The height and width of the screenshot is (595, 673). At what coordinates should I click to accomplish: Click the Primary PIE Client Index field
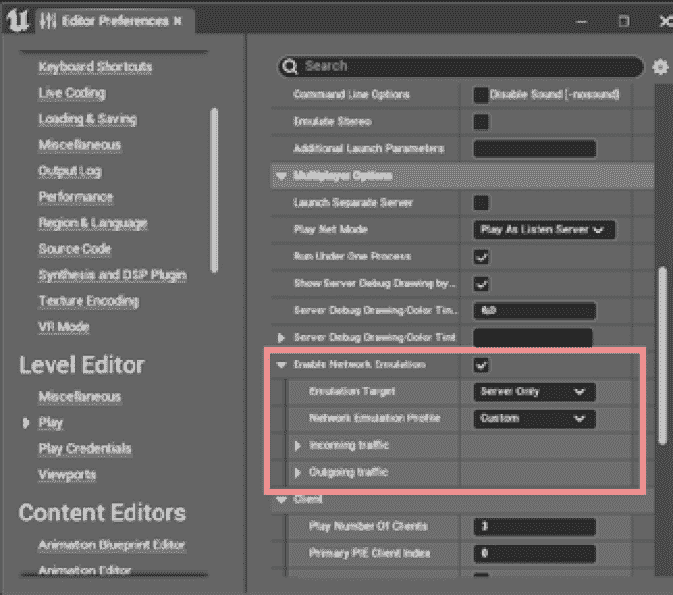(534, 554)
